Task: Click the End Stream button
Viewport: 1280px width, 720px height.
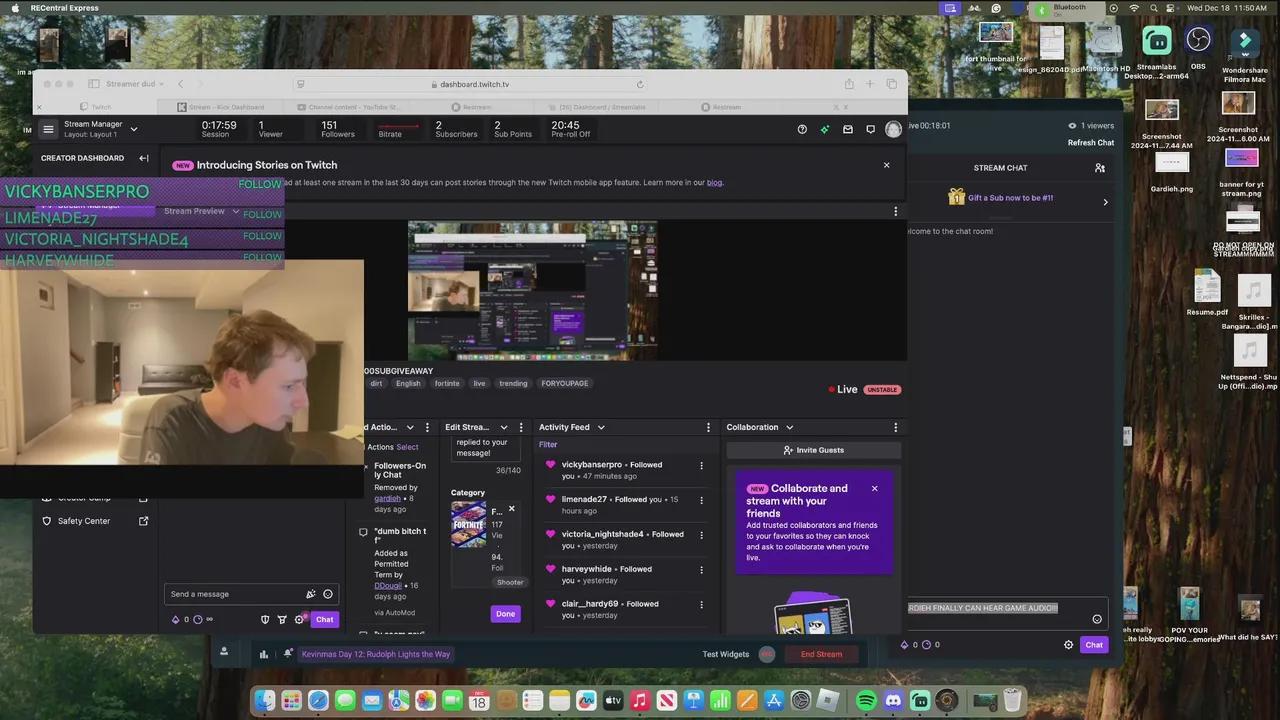Action: coord(821,654)
